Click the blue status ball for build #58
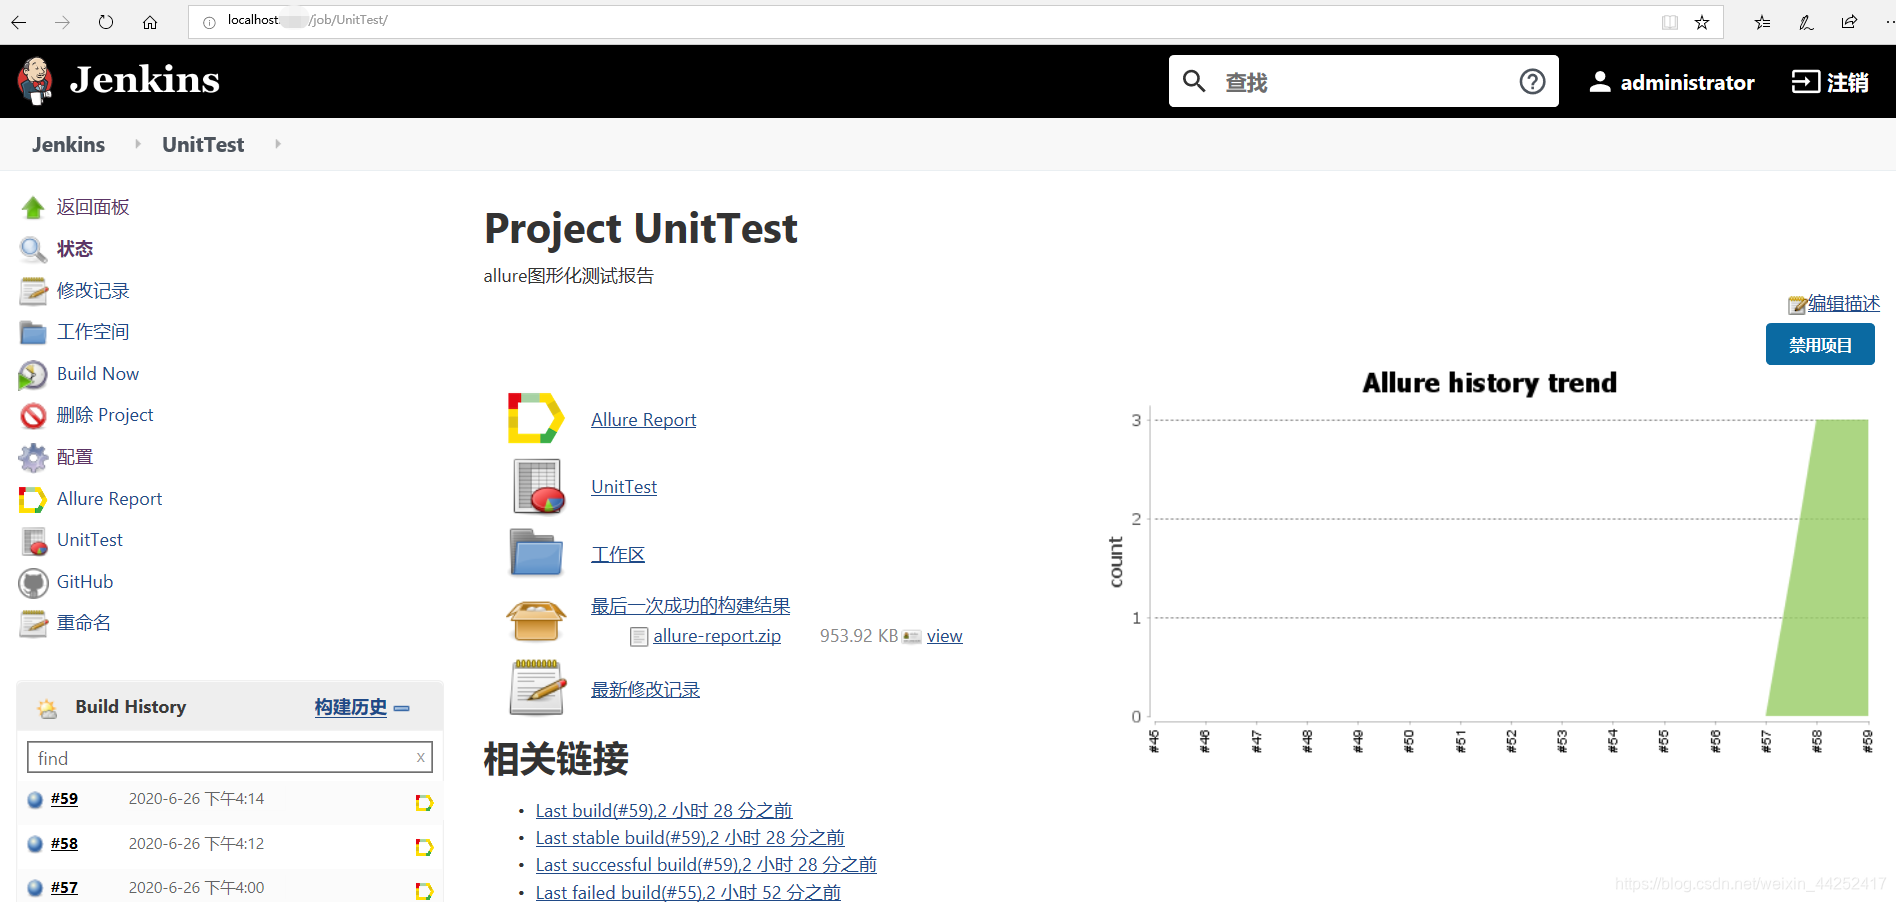 35,844
